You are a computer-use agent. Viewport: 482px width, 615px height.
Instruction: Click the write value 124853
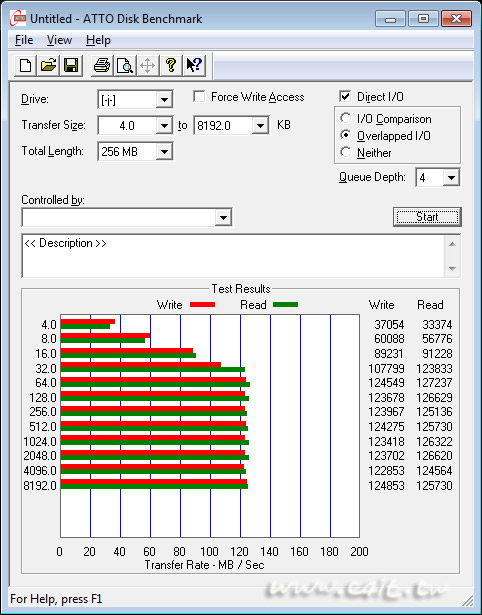point(386,486)
